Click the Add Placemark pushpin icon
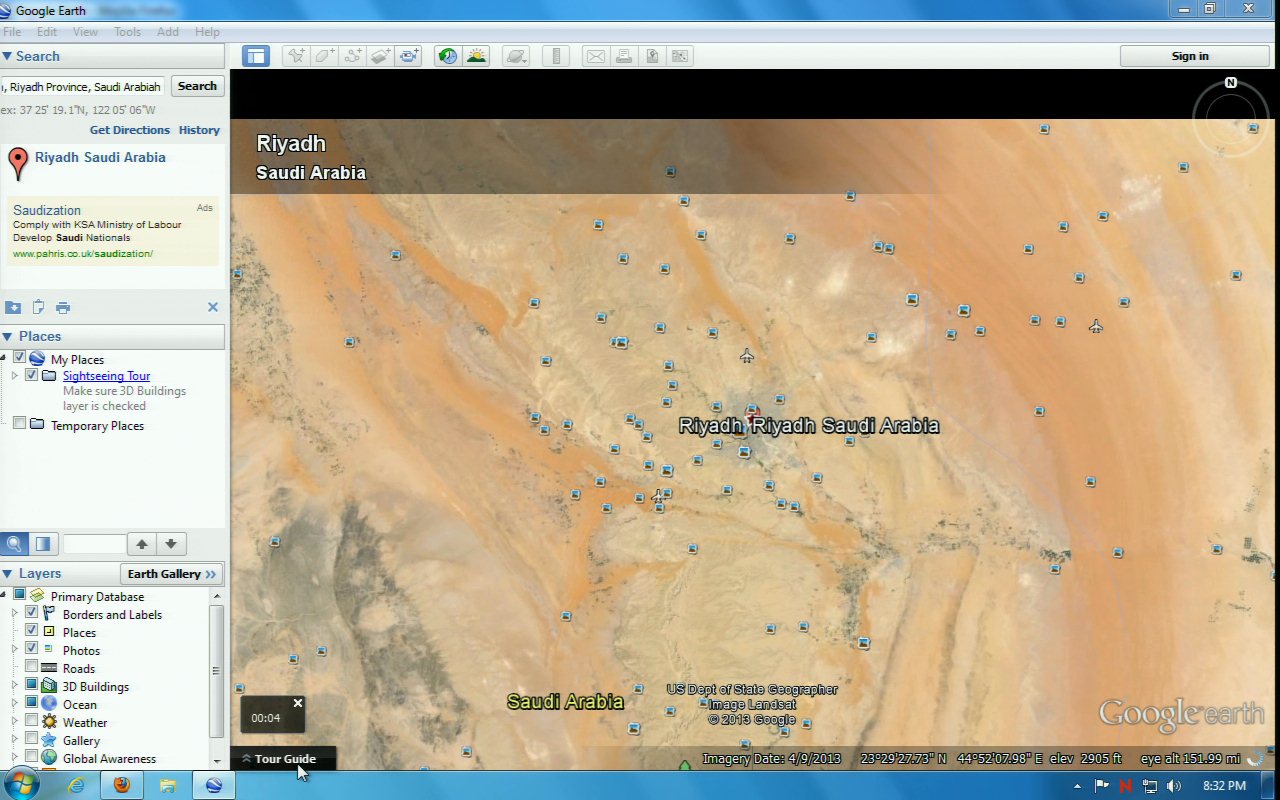The width and height of the screenshot is (1280, 800). tap(296, 56)
